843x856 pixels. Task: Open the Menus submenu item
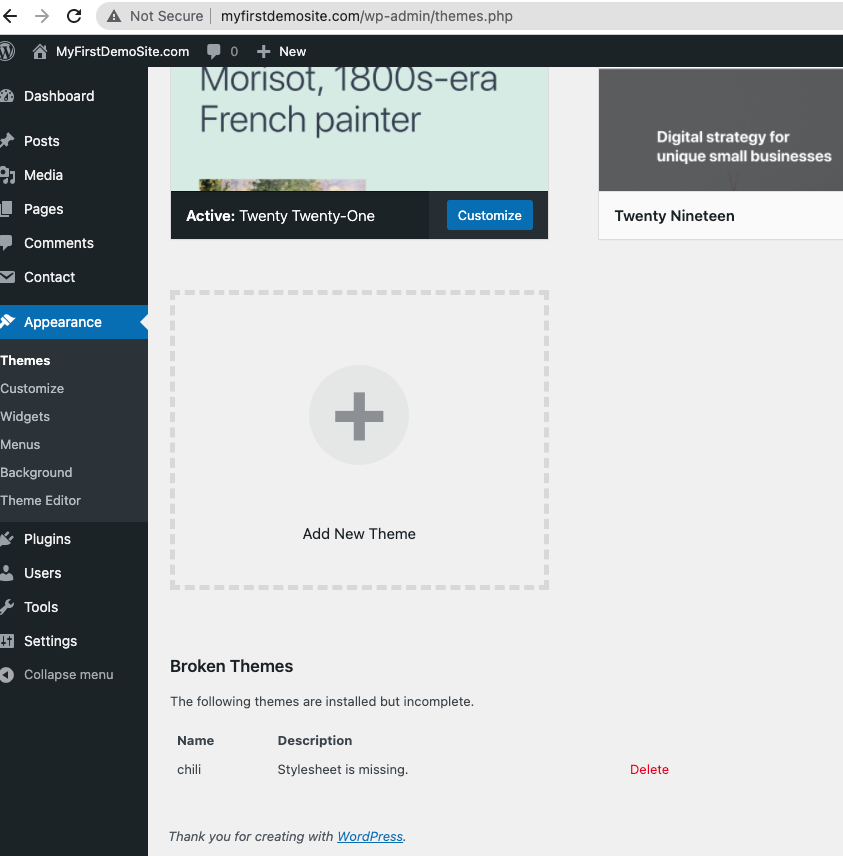(20, 444)
